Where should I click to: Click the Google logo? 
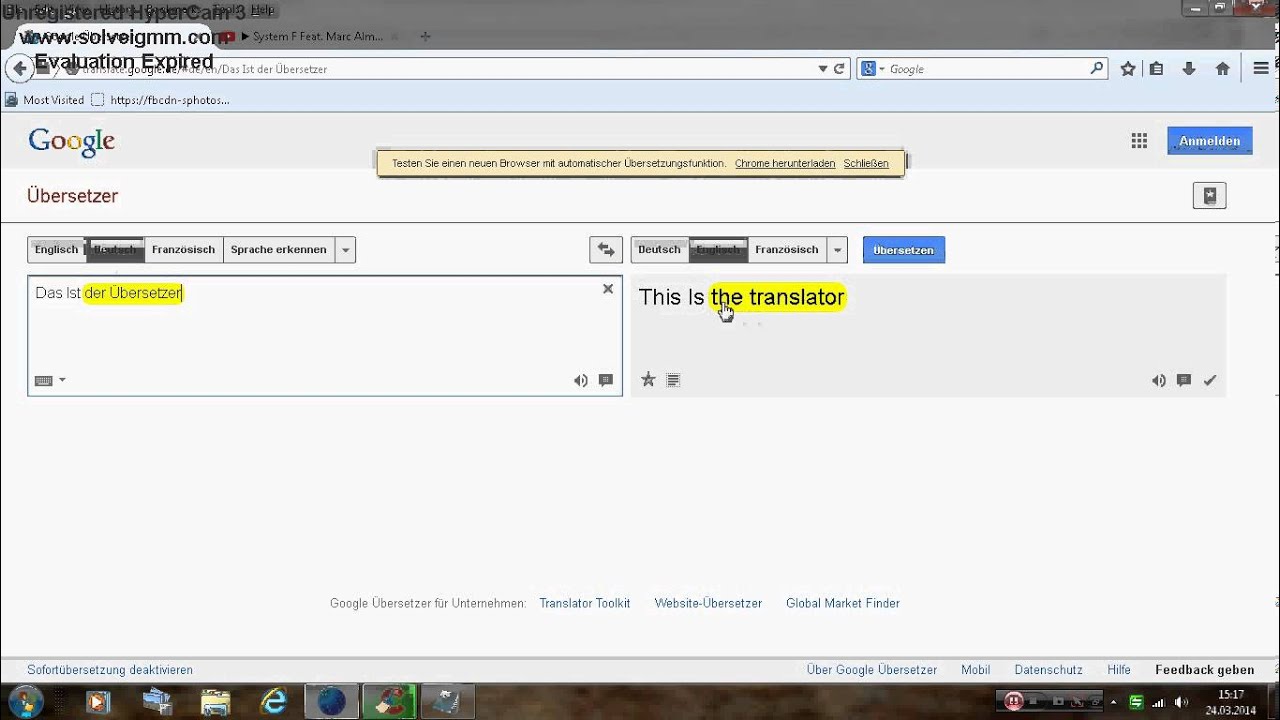coord(72,142)
